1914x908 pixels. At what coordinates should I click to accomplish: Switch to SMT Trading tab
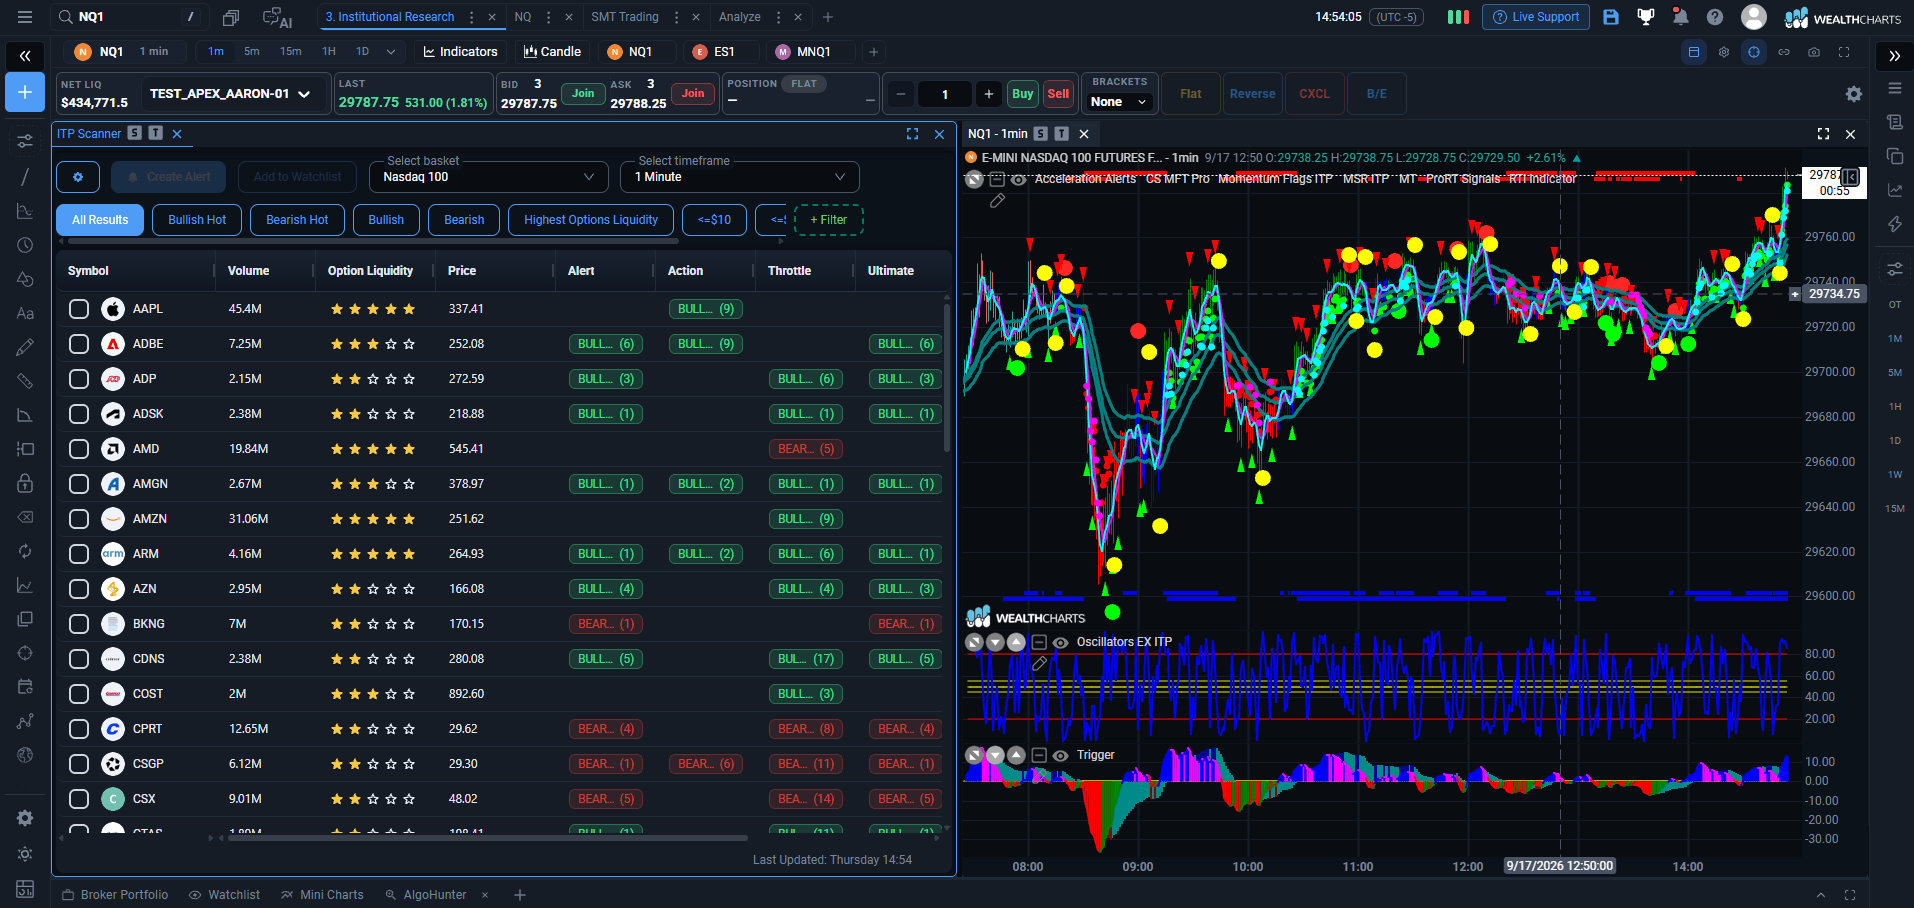pos(625,17)
